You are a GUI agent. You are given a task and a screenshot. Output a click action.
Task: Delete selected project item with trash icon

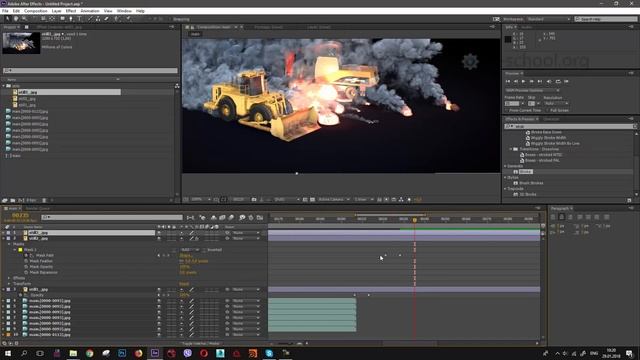click(x=44, y=200)
